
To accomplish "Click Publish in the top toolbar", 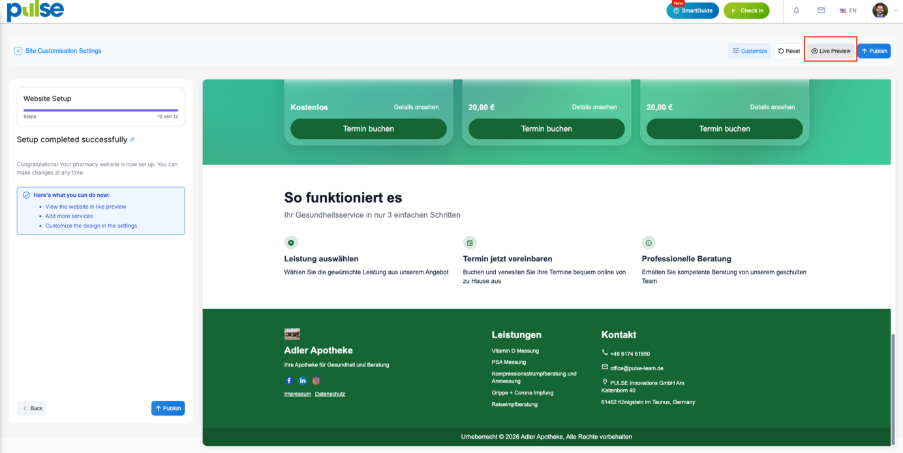I will [874, 51].
